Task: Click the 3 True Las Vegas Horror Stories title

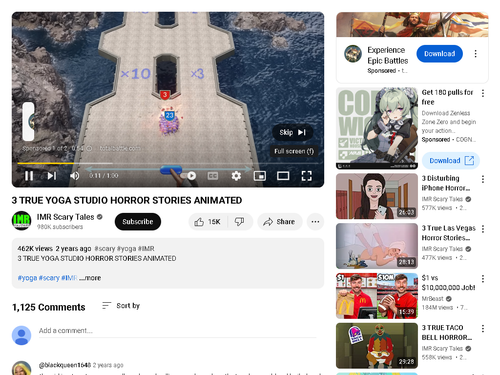Action: pyautogui.click(x=448, y=233)
